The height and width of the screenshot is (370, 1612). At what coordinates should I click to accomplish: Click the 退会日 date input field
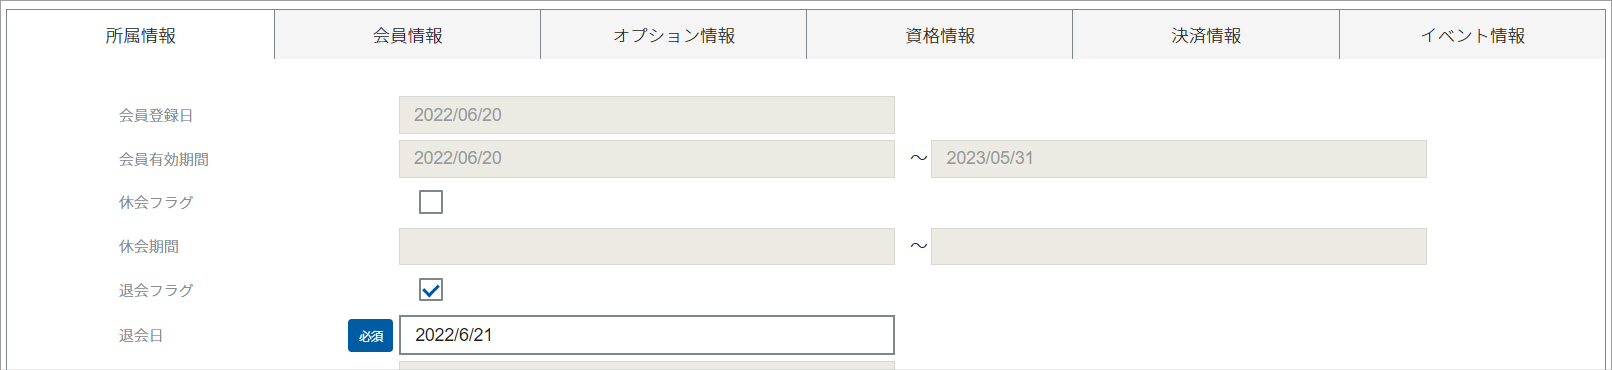click(x=647, y=335)
